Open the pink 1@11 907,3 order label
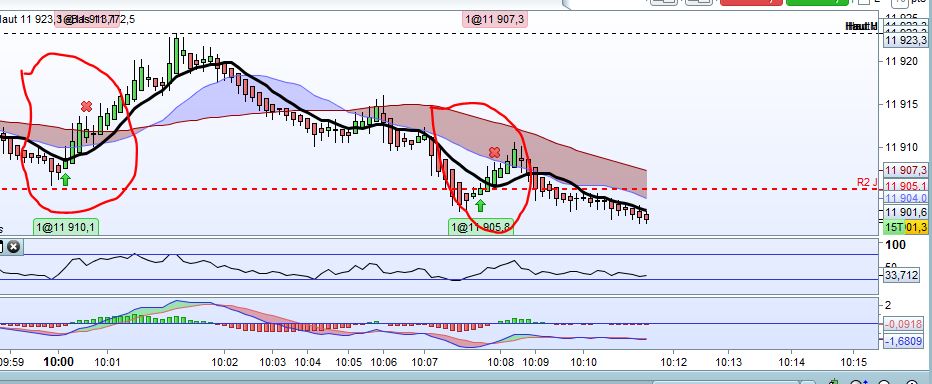932x384 pixels. 495,20
